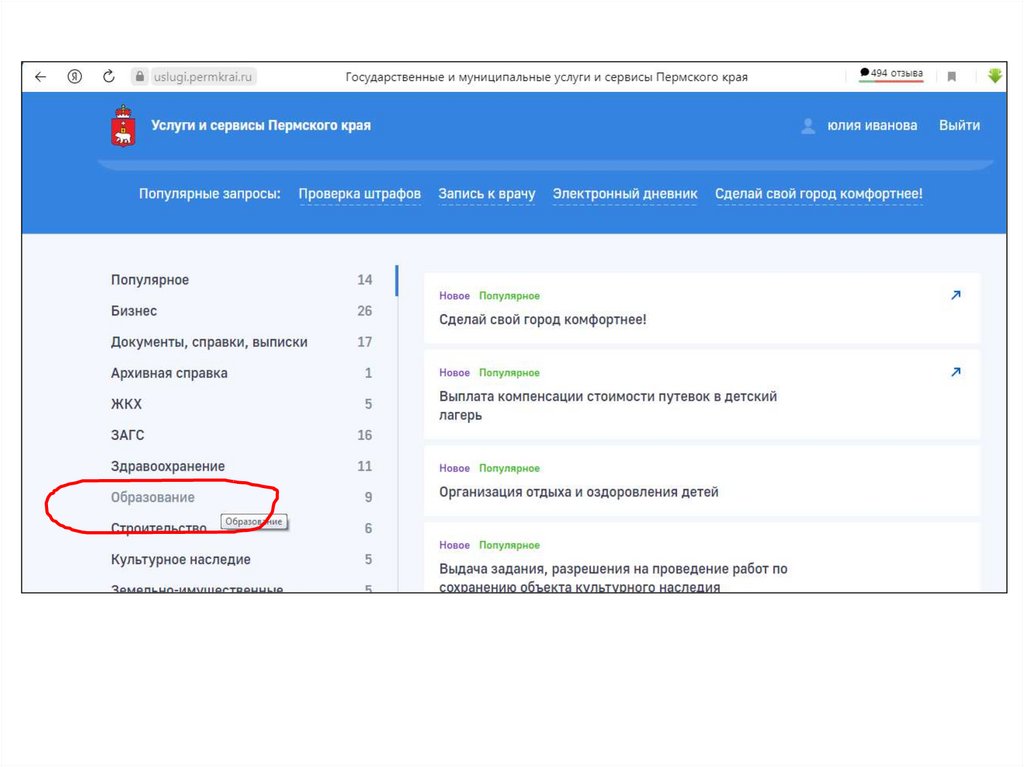This screenshot has height=767, width=1024.
Task: Open 'Документы, справки, выписки' category
Action: pyautogui.click(x=209, y=342)
